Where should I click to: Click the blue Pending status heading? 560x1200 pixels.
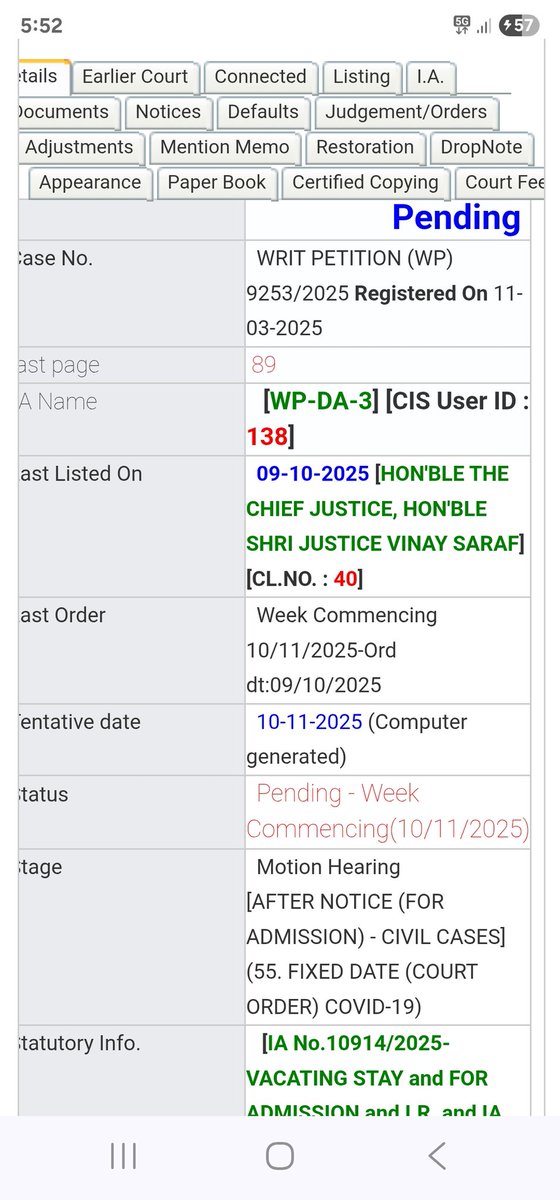click(x=456, y=217)
